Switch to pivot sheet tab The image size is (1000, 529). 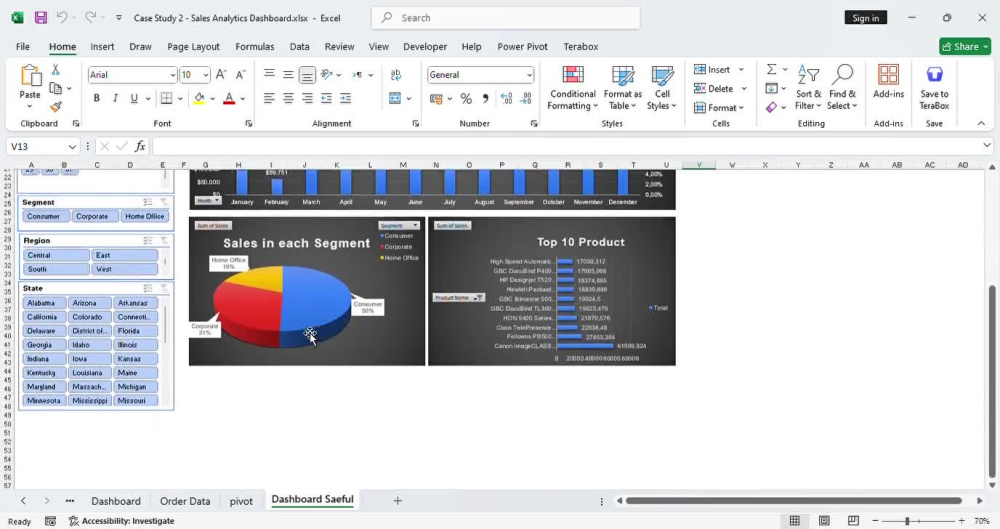tap(241, 501)
